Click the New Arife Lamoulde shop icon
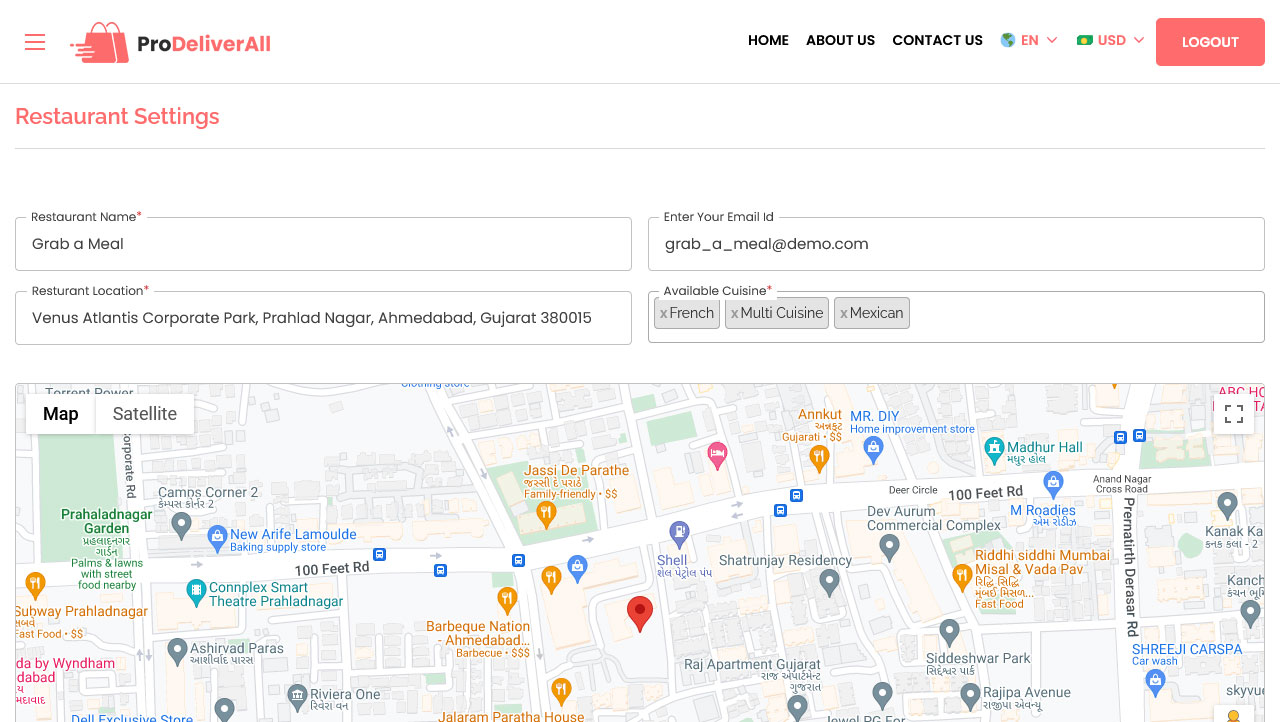Image resolution: width=1280 pixels, height=722 pixels. 217,539
